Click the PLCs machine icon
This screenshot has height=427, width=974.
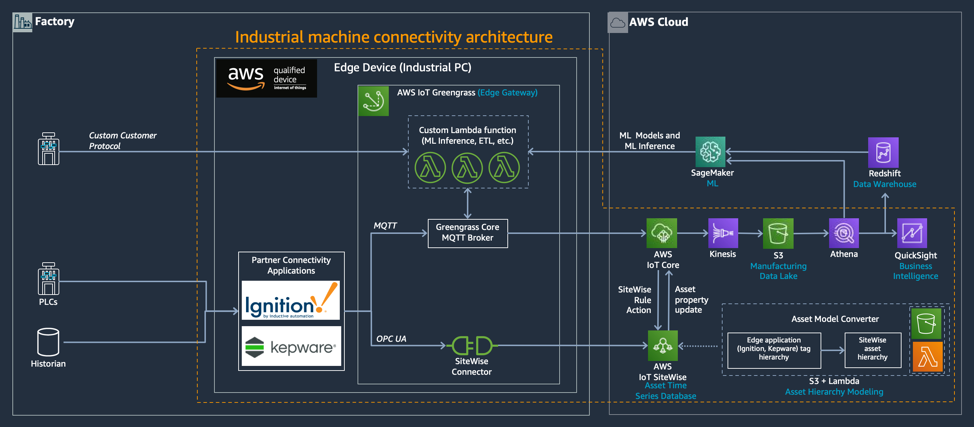tap(47, 279)
